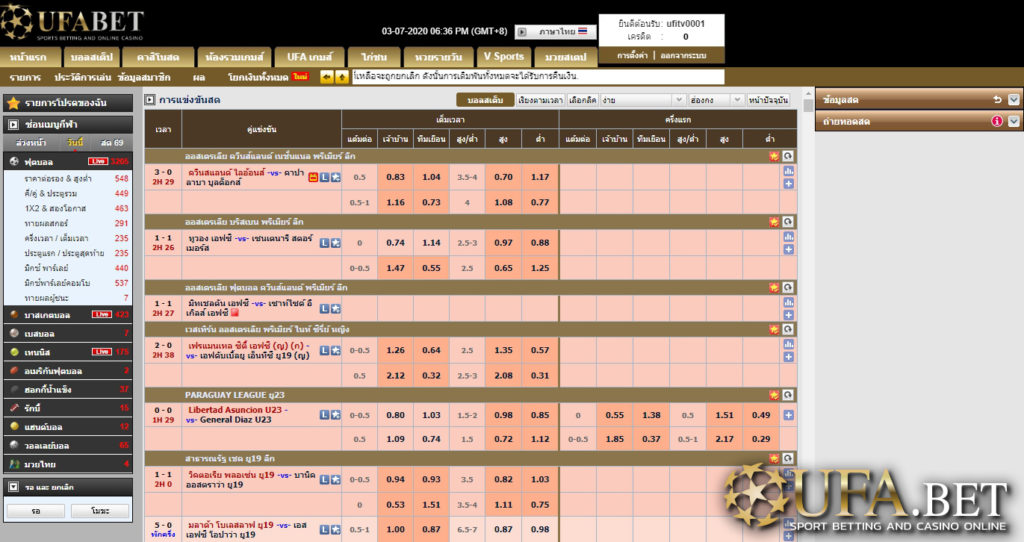
Task: Click the left arrow icon next to the announcement ticker
Action: click(326, 77)
